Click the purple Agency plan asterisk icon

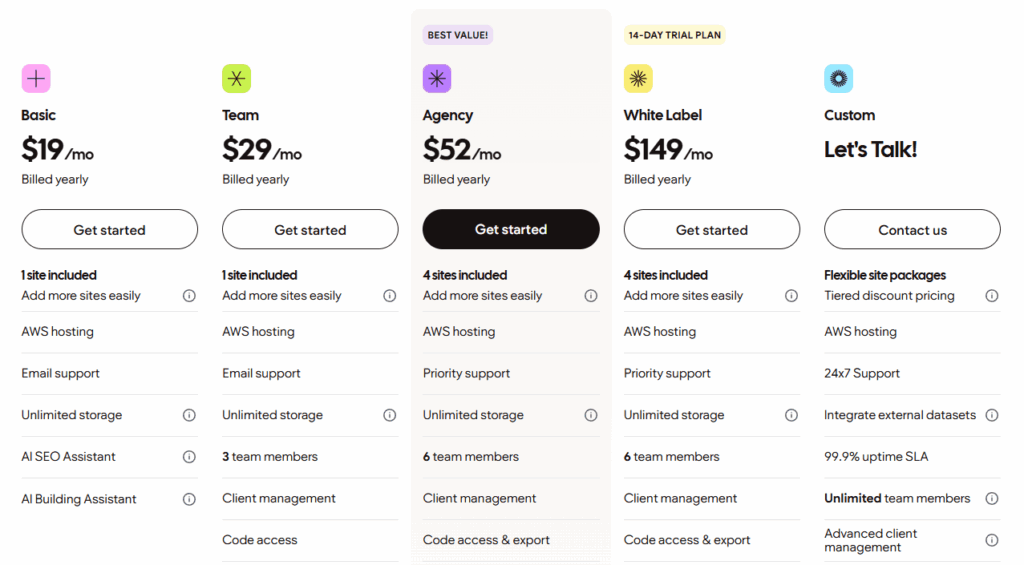pyautogui.click(x=437, y=79)
